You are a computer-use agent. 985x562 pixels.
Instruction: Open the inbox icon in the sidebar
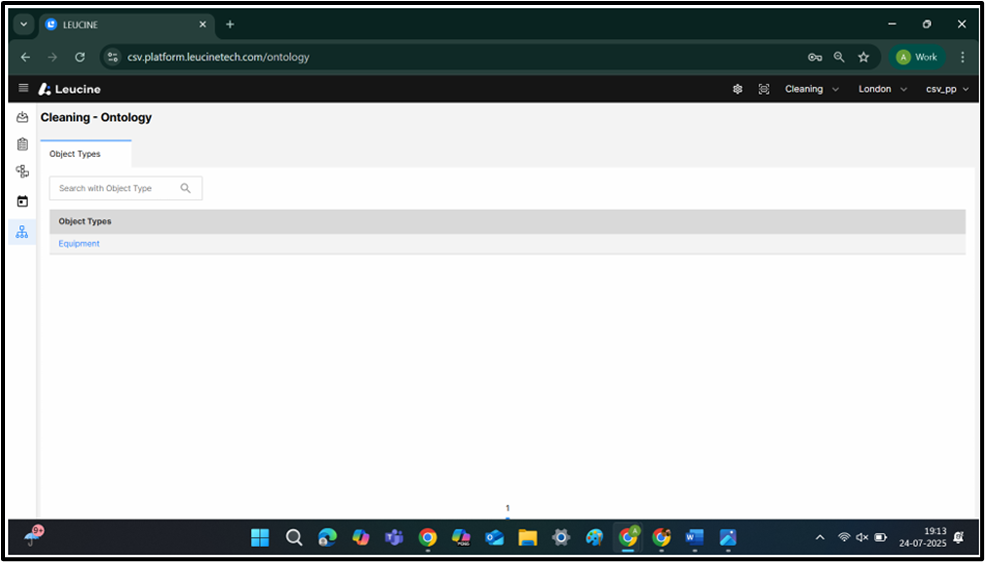pyautogui.click(x=23, y=117)
